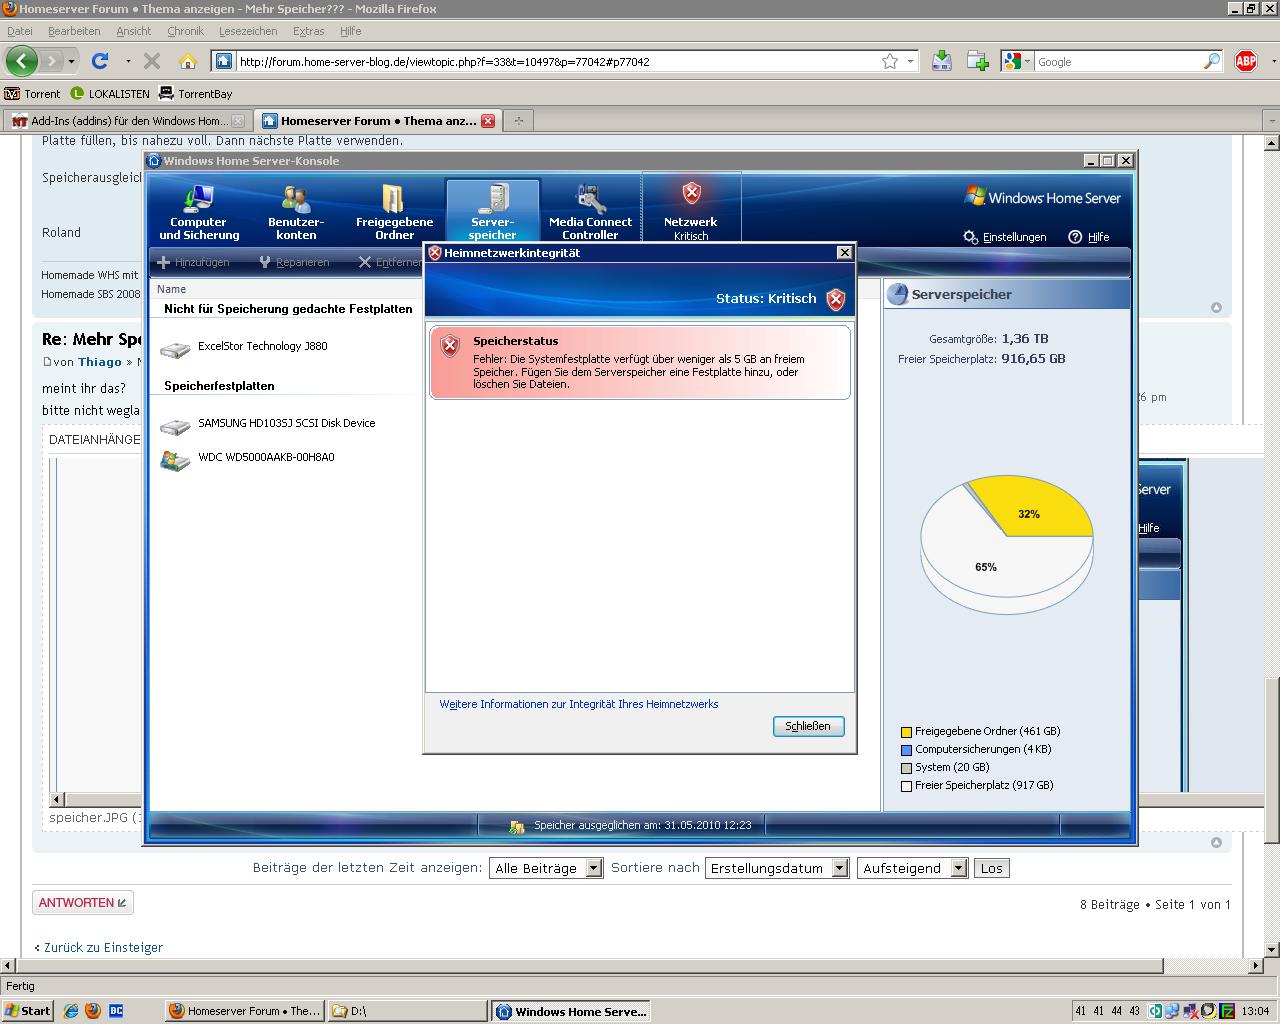Open Freigegebene Ordner section
Screen dimensions: 1280x1024
pos(394,211)
